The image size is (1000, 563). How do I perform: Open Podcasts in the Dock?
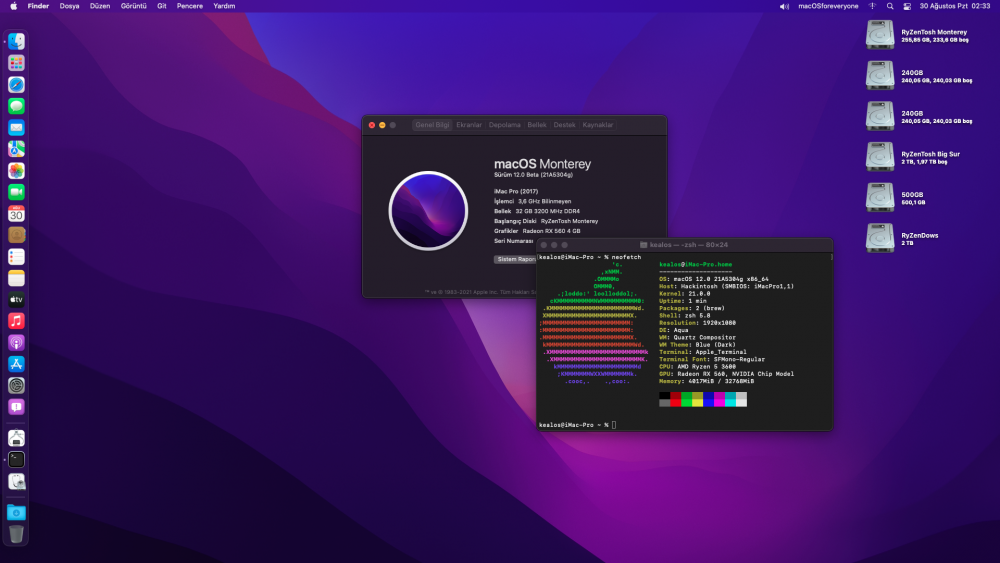pyautogui.click(x=17, y=343)
